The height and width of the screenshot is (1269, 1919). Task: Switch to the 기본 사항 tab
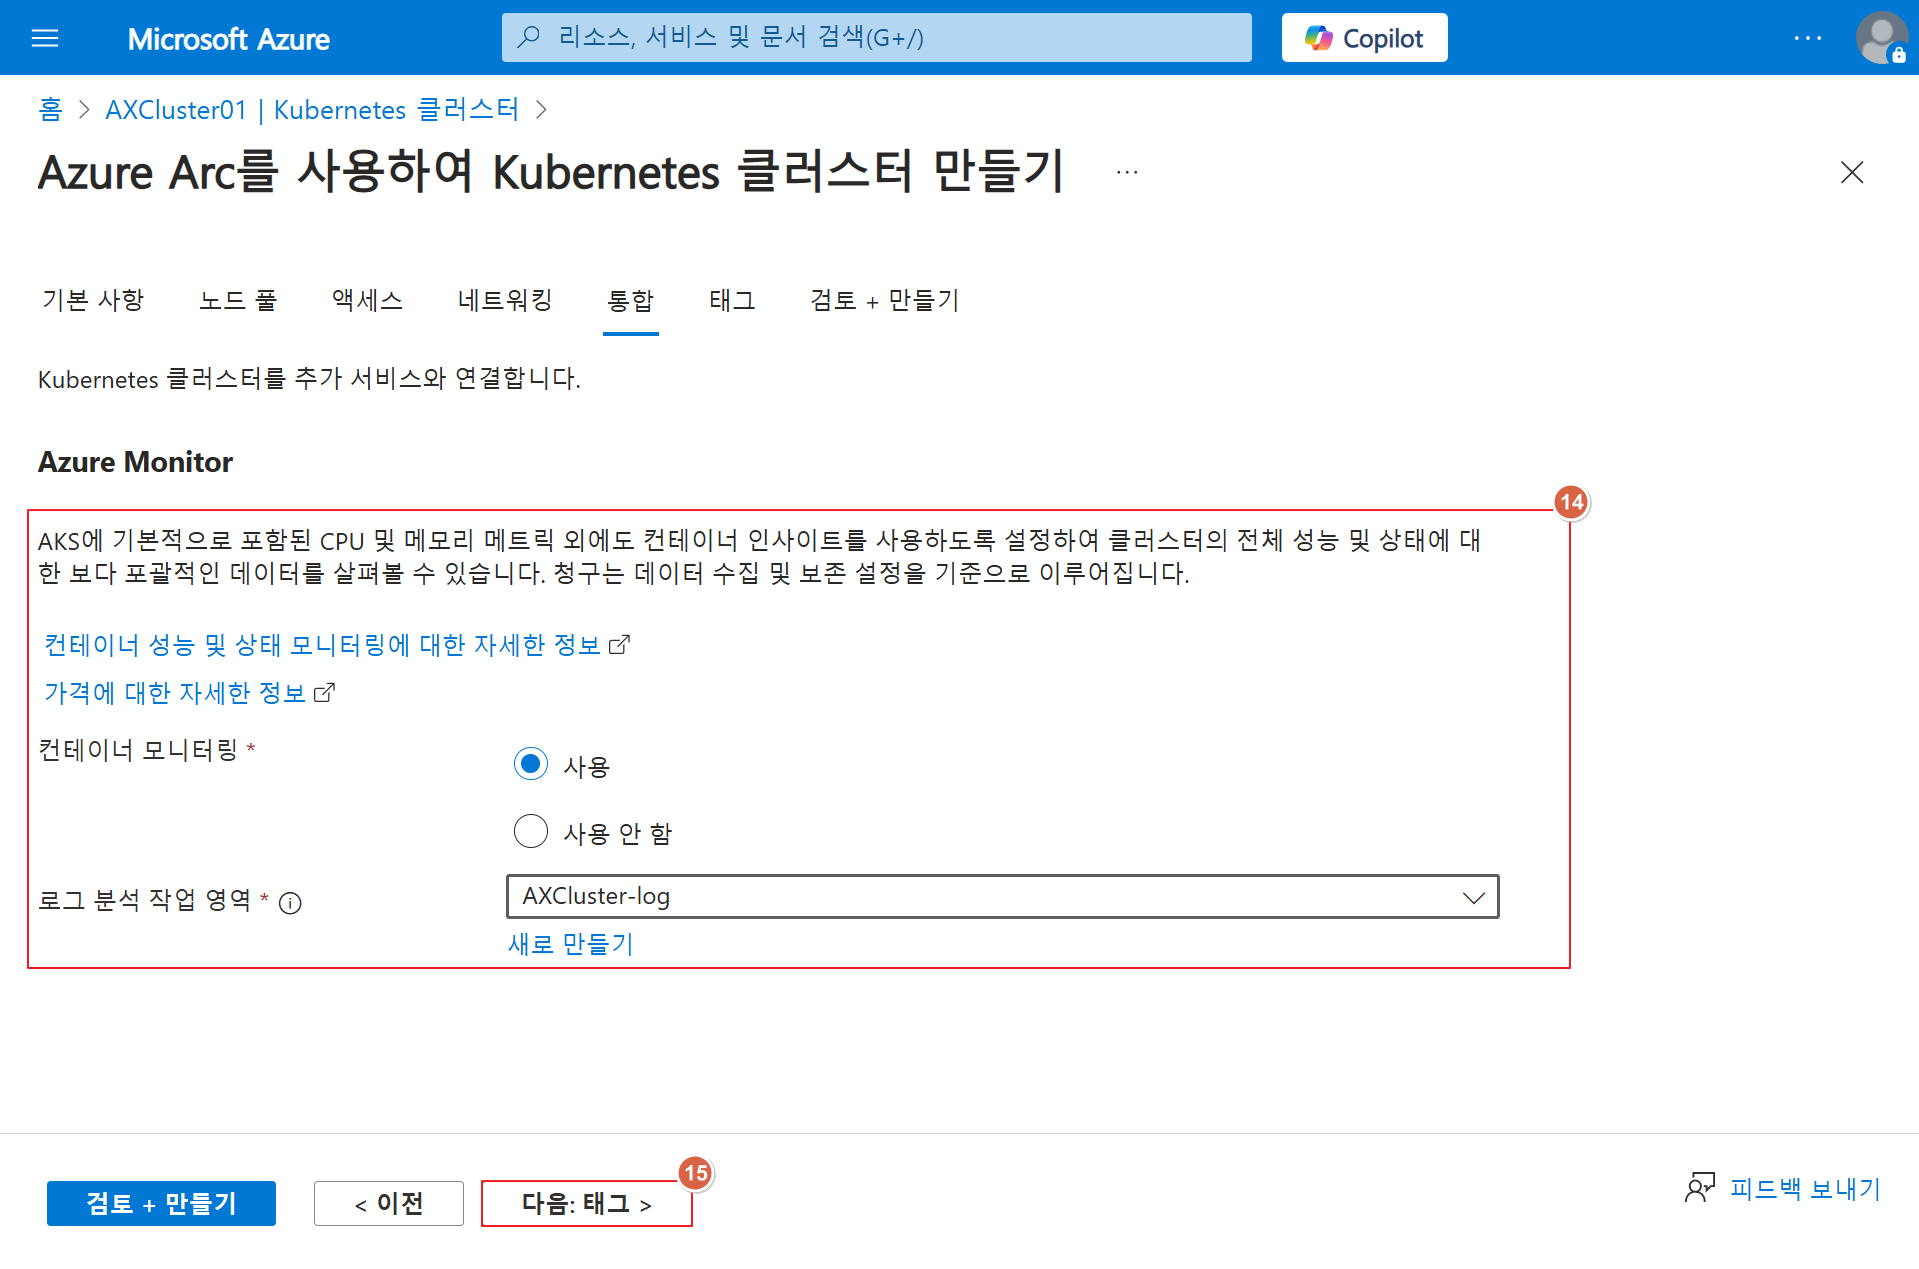[93, 300]
